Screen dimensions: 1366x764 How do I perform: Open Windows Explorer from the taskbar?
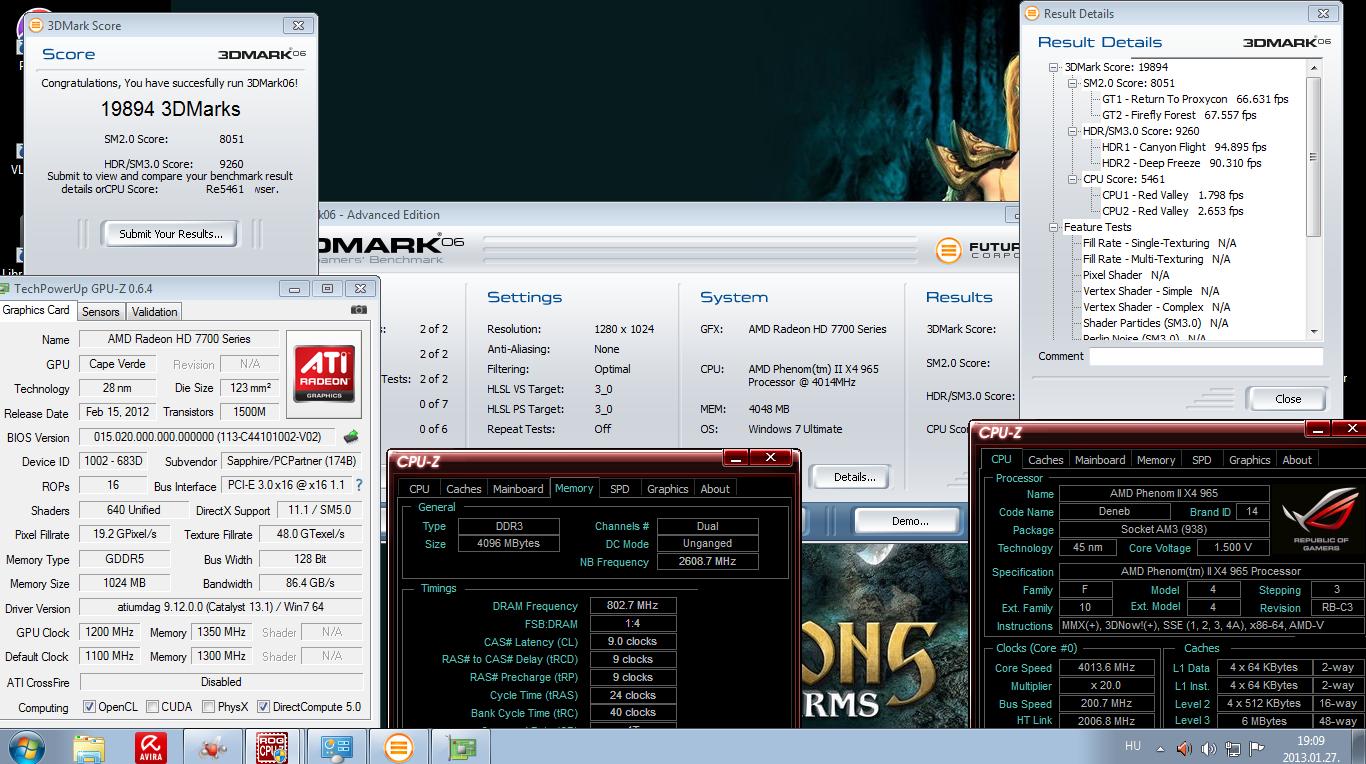[89, 747]
